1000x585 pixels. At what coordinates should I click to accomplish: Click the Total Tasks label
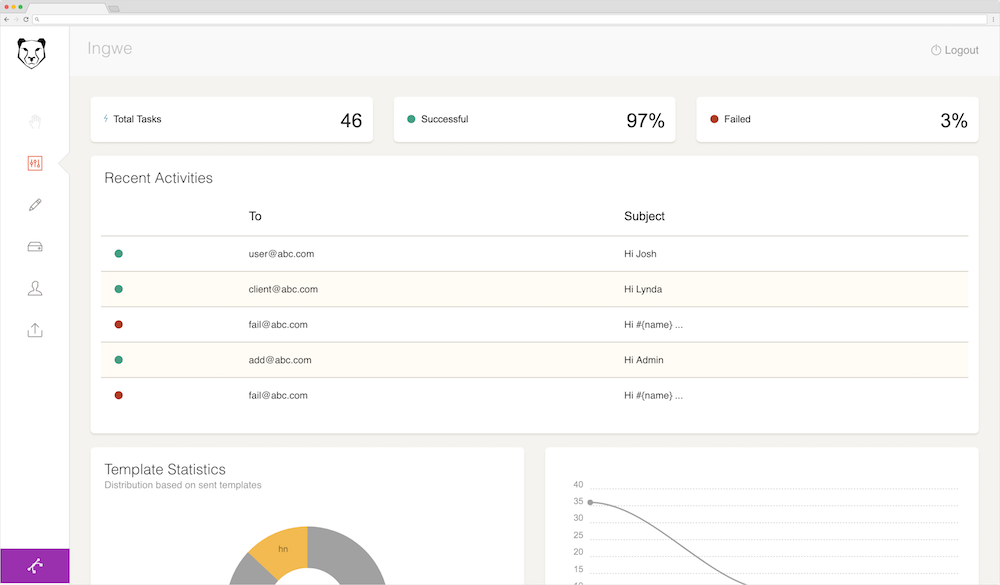coord(137,119)
